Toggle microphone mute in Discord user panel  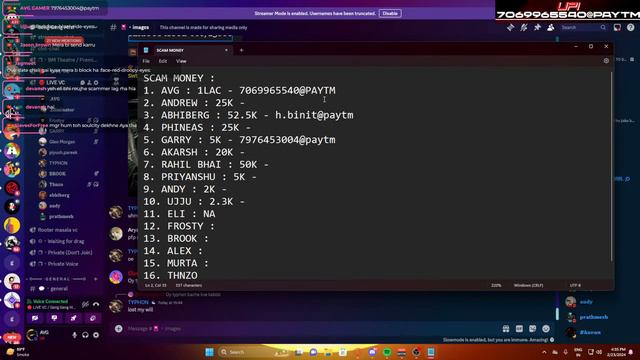74,335
